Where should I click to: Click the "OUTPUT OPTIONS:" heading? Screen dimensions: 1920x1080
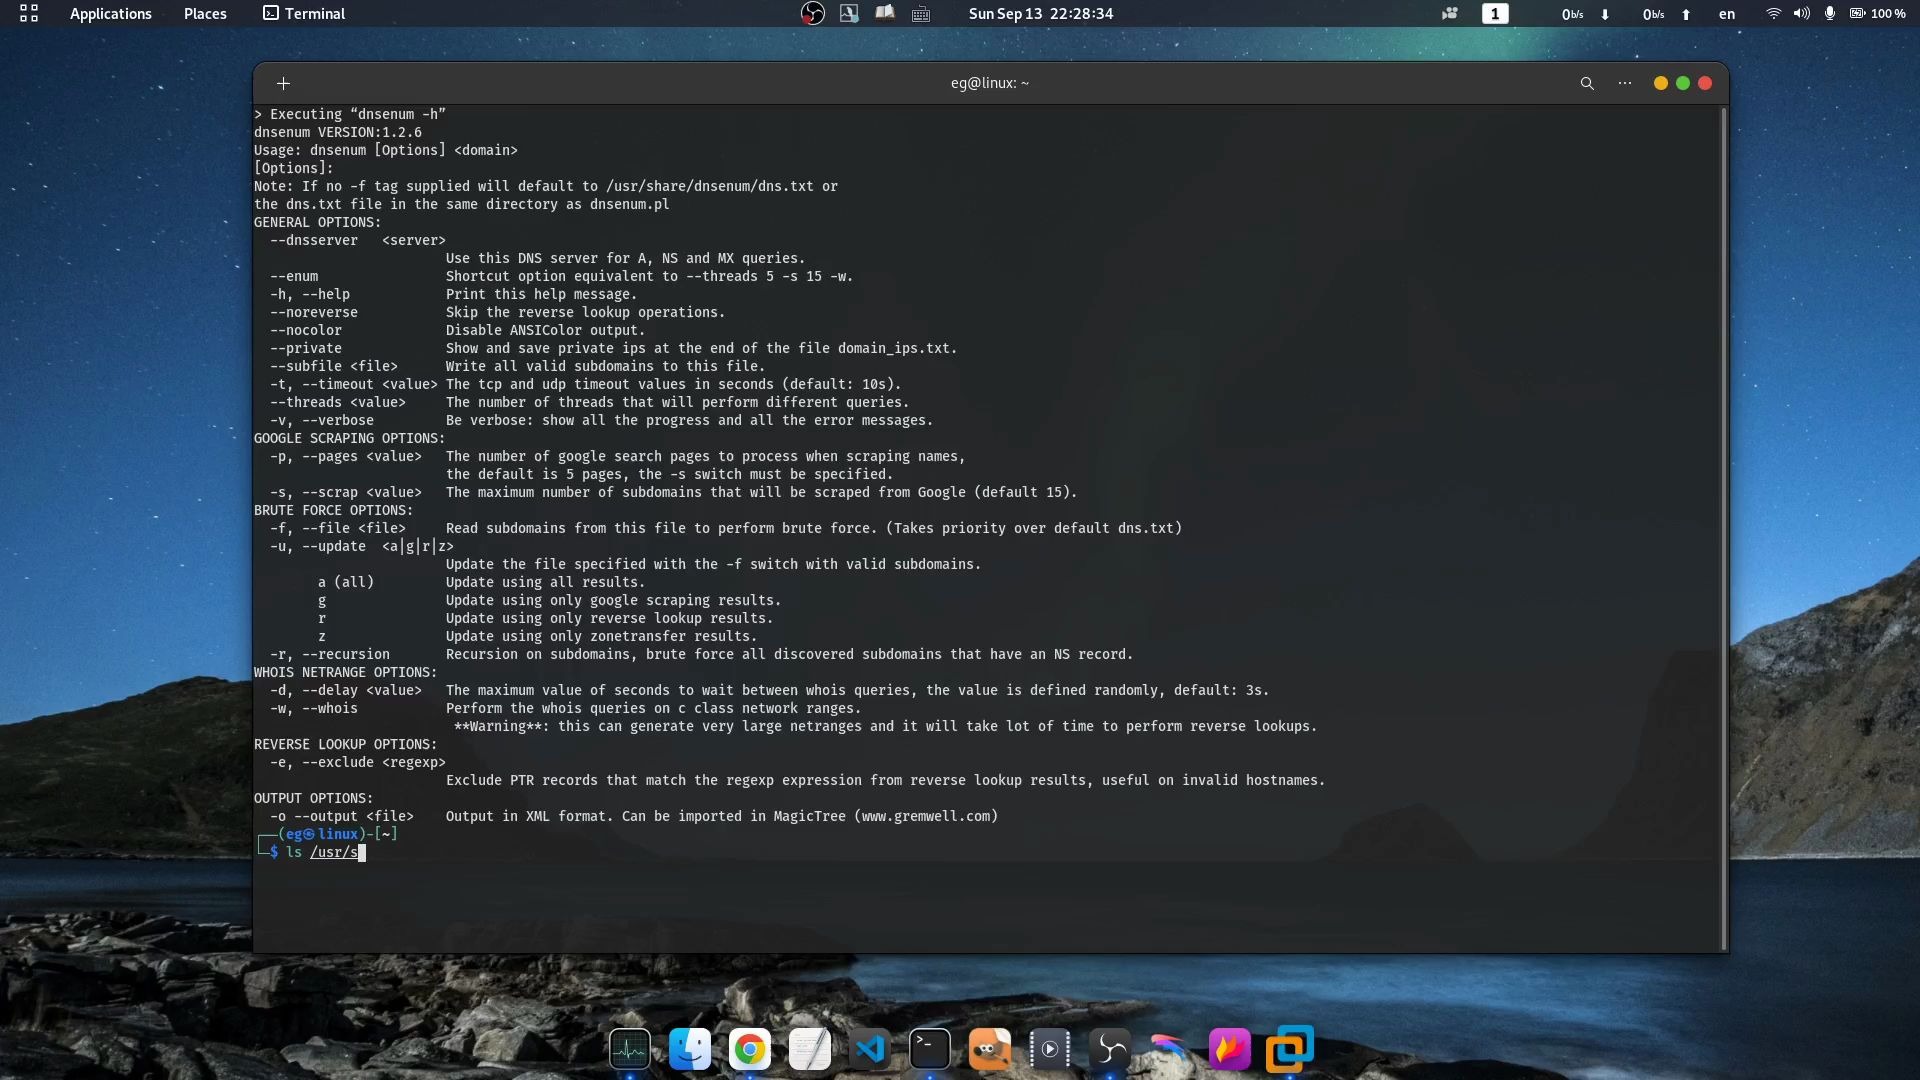[x=314, y=798]
